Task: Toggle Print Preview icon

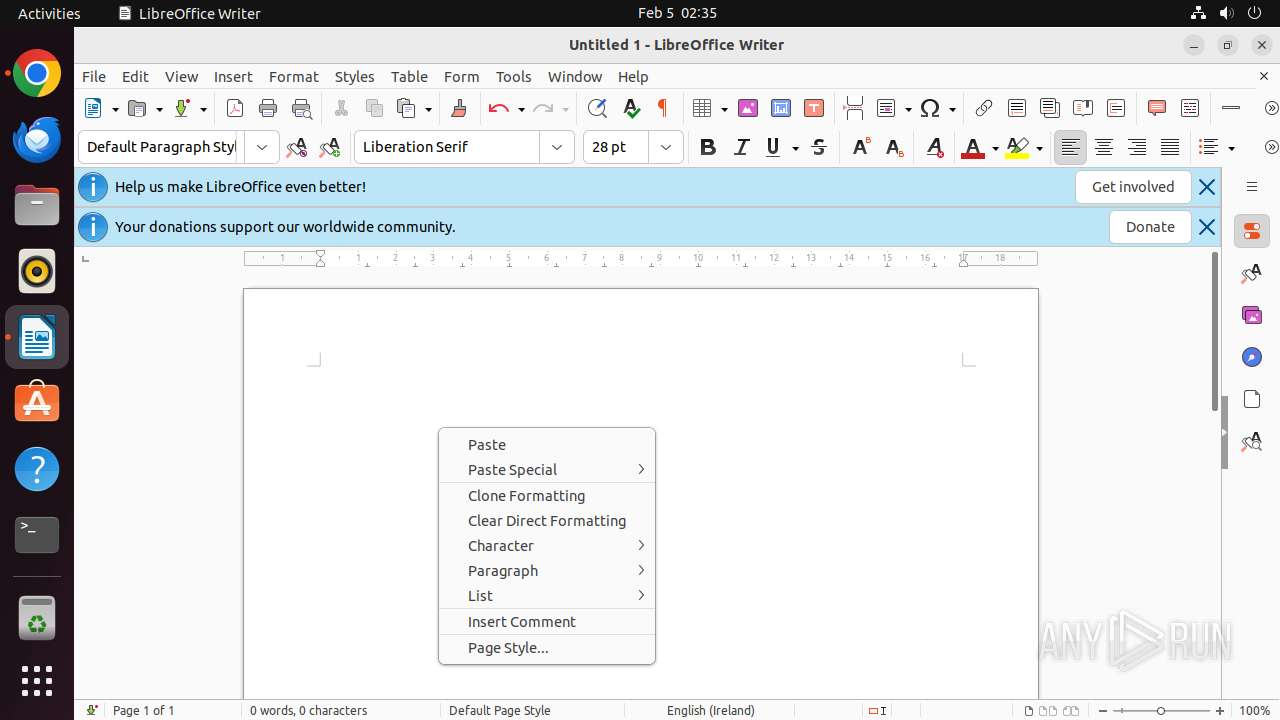Action: [x=301, y=108]
